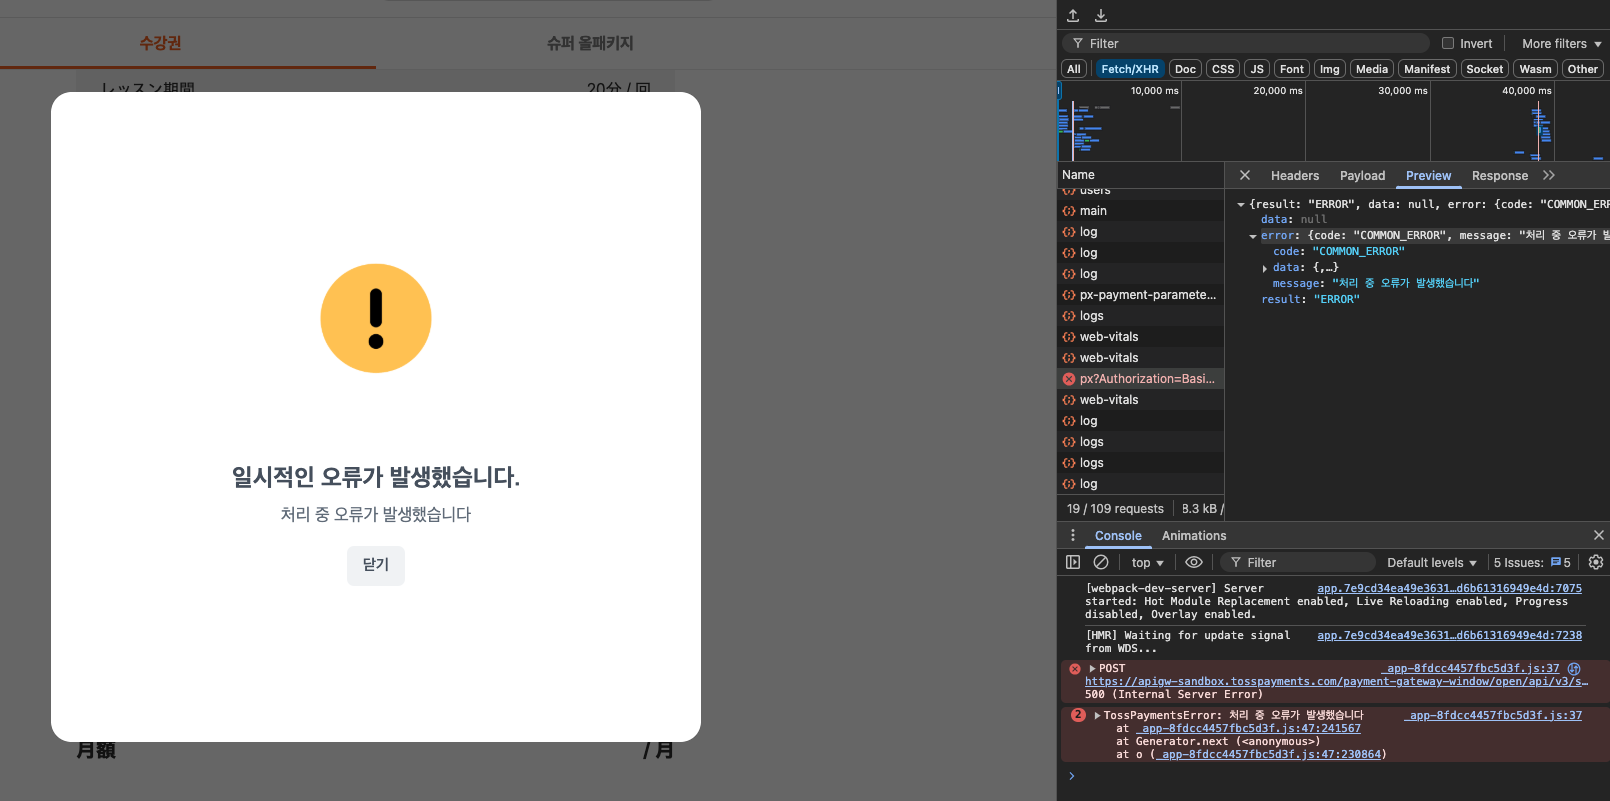
Task: Click the export HAR download icon
Action: 1101,15
